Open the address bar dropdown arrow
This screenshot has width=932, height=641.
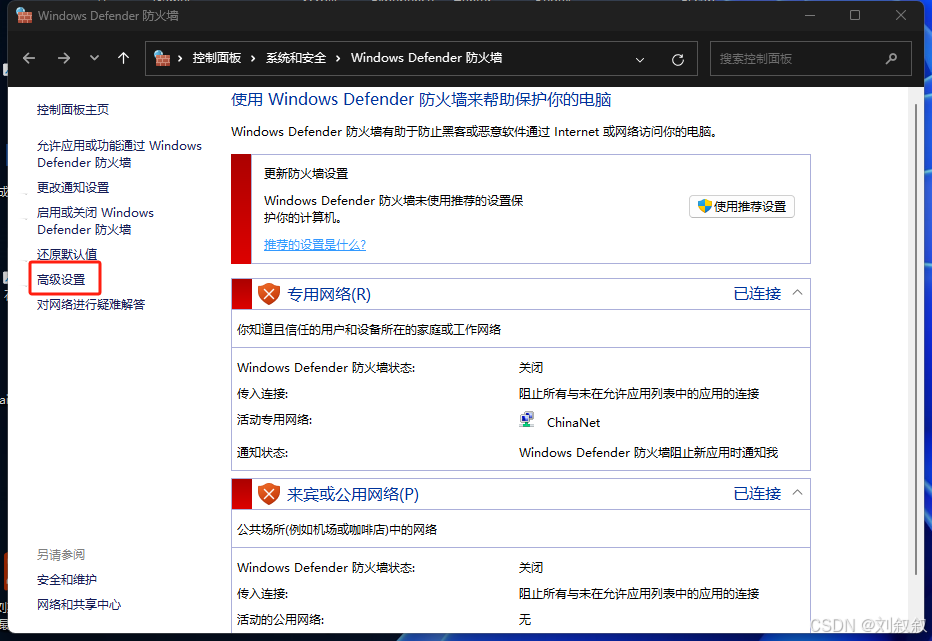click(x=640, y=58)
